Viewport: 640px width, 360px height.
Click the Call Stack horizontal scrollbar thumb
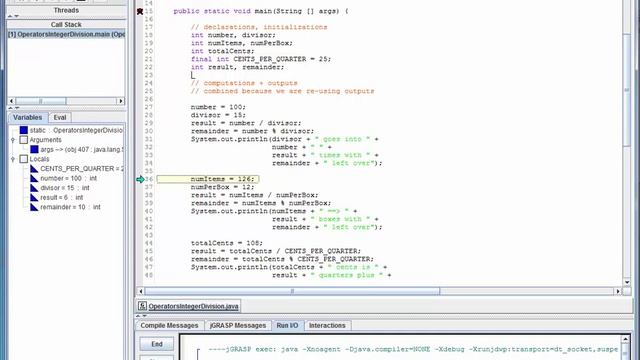pyautogui.click(x=41, y=101)
